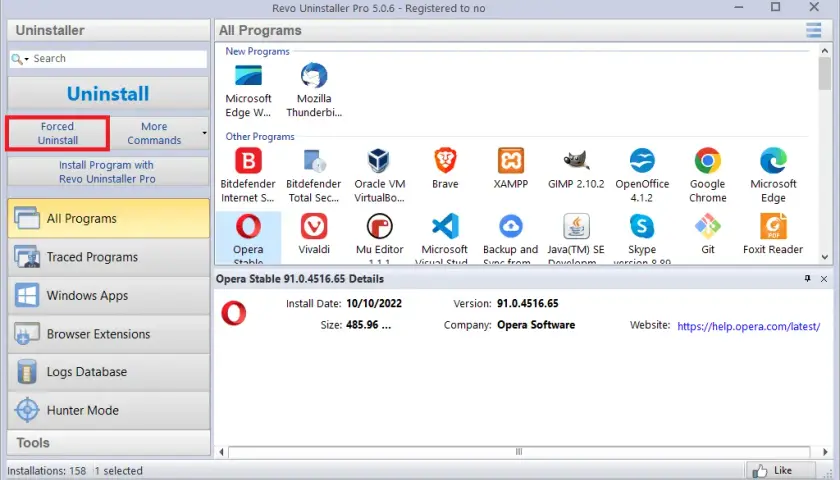This screenshot has height=480, width=840.
Task: Click the Opera logo in details panel
Action: (234, 313)
